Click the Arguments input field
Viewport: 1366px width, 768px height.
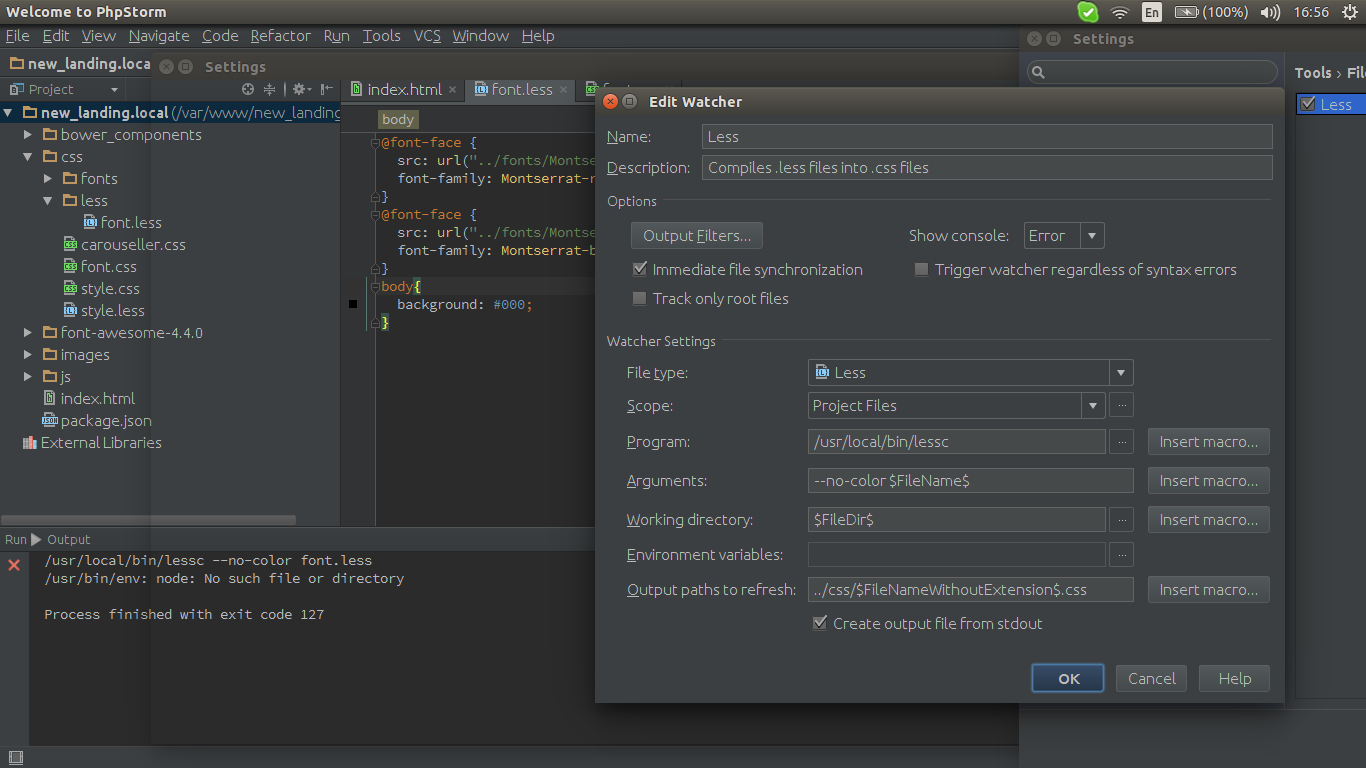pyautogui.click(x=970, y=481)
